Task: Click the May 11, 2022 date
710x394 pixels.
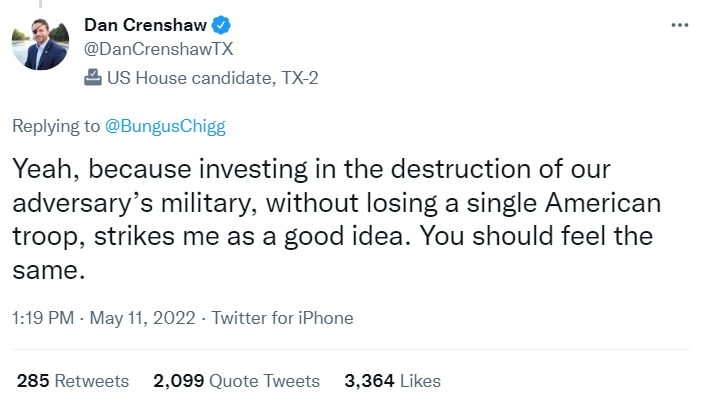Action: pyautogui.click(x=143, y=318)
